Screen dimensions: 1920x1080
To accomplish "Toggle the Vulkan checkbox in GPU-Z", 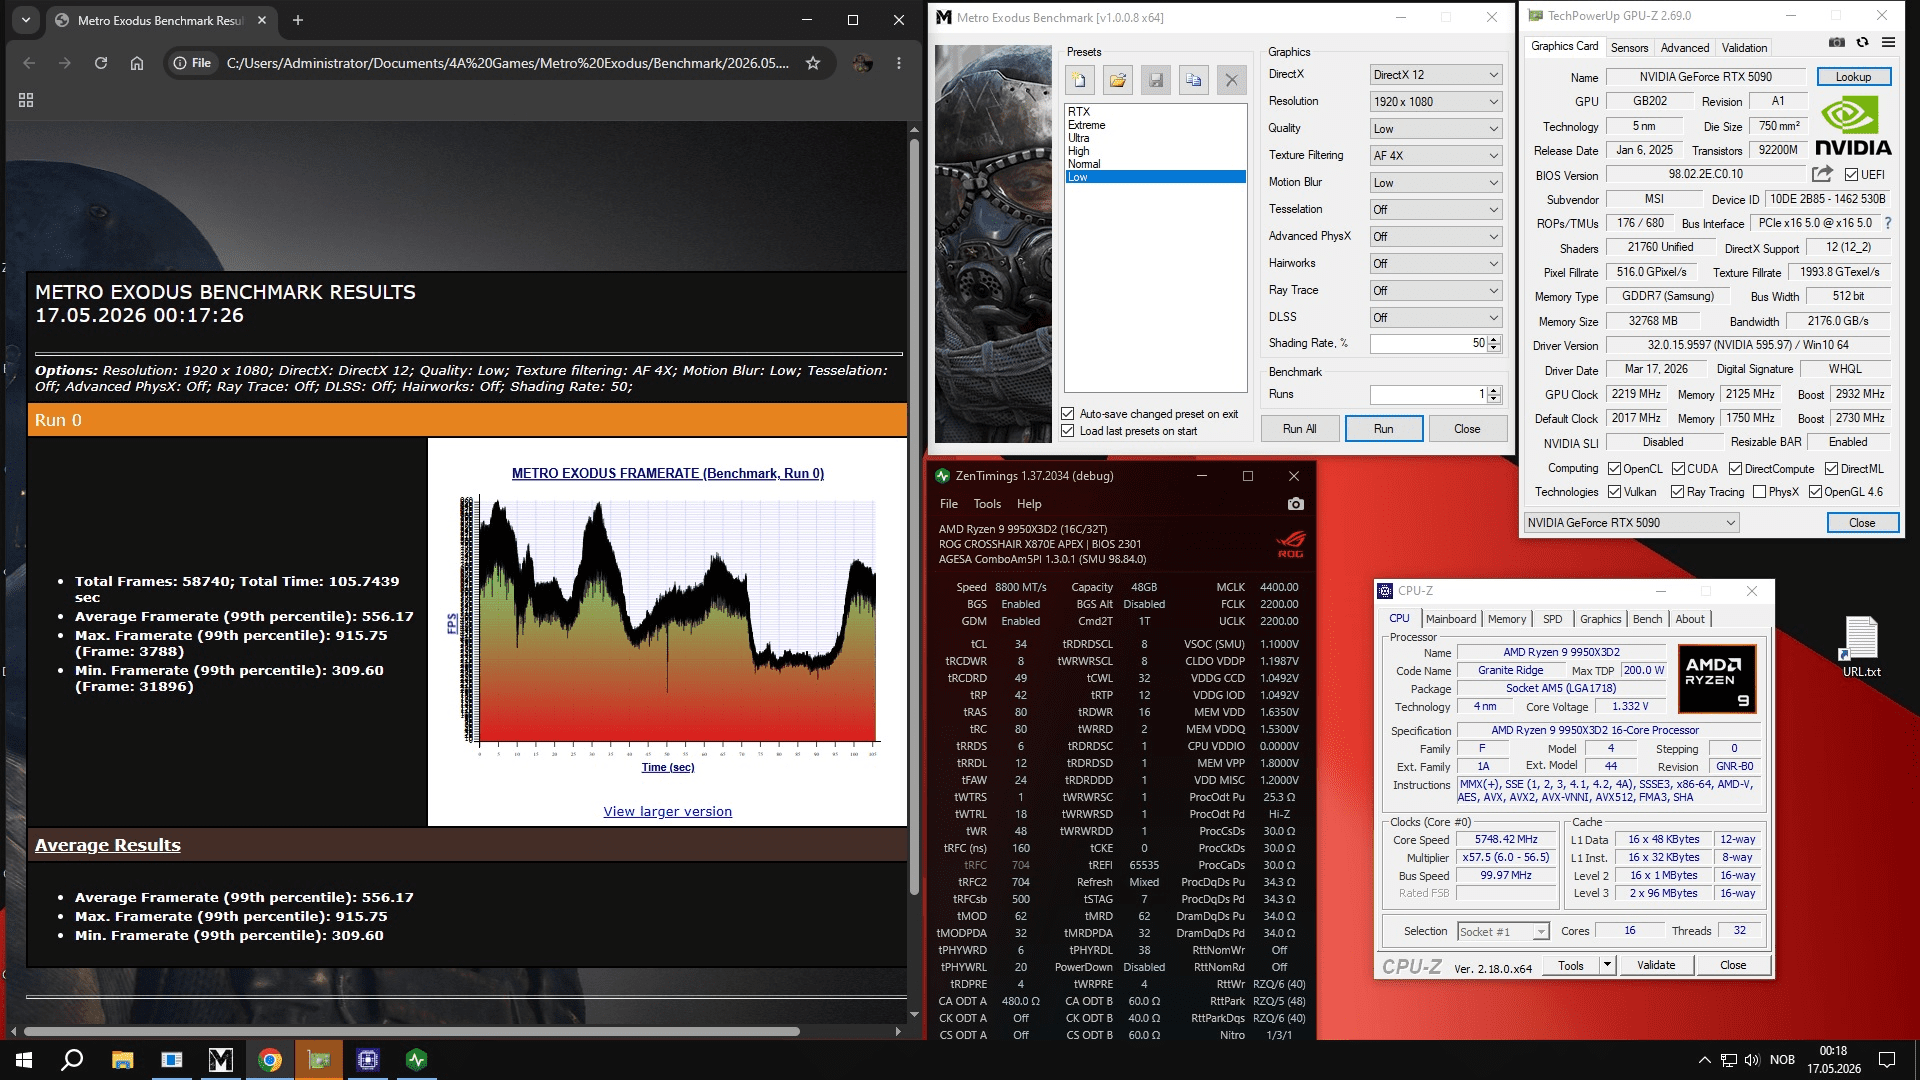I will pyautogui.click(x=1614, y=492).
